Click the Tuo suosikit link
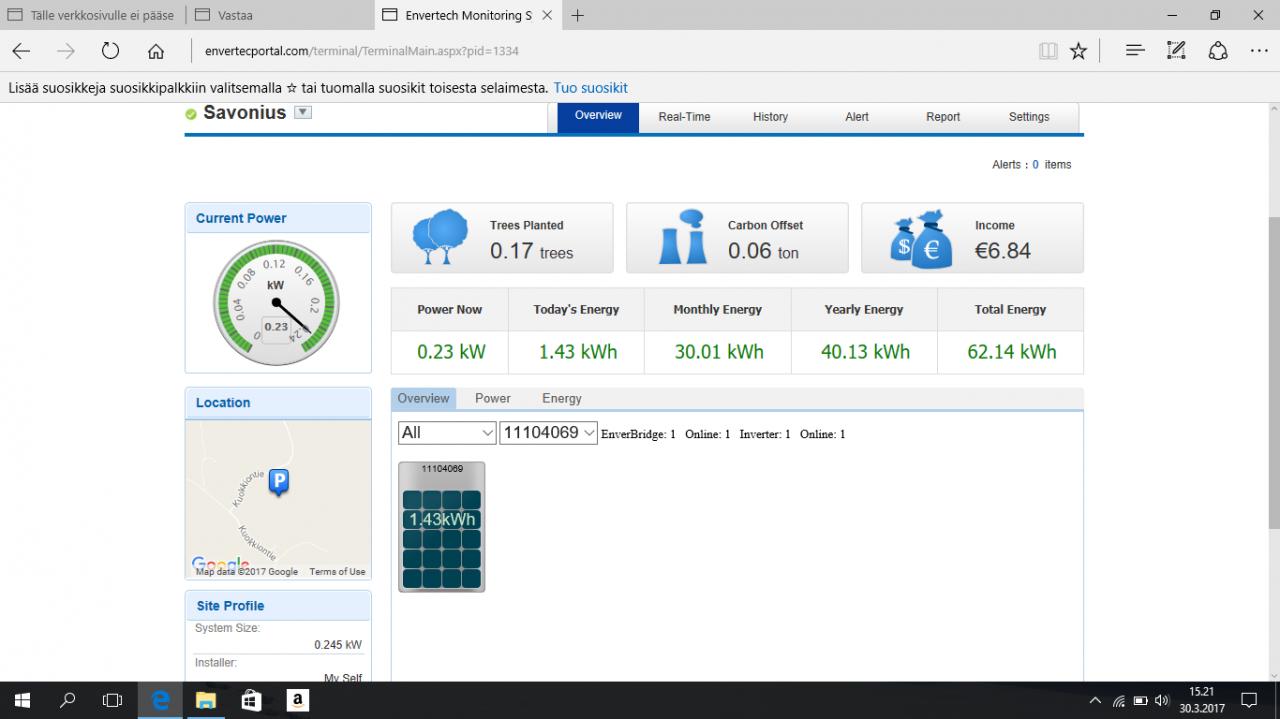Screen dimensions: 1280x719 tap(591, 88)
